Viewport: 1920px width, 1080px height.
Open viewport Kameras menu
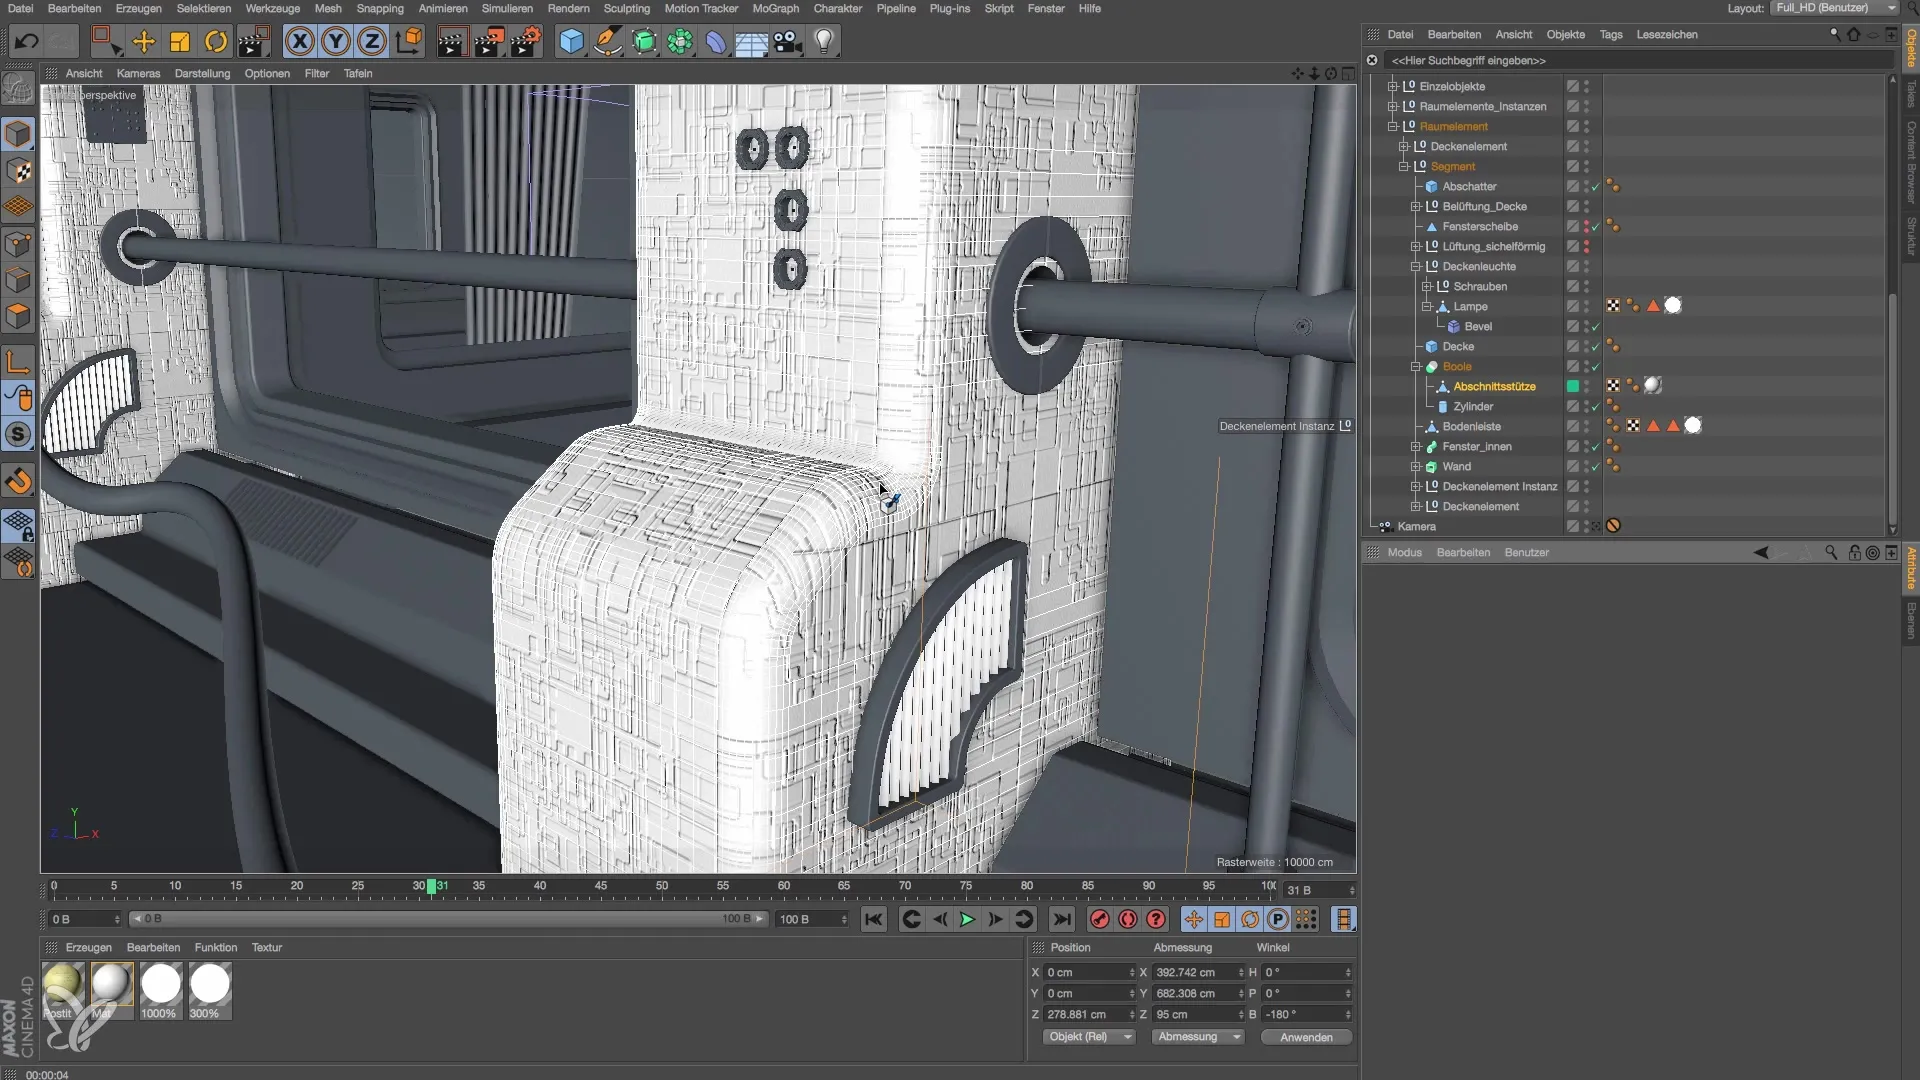point(138,73)
